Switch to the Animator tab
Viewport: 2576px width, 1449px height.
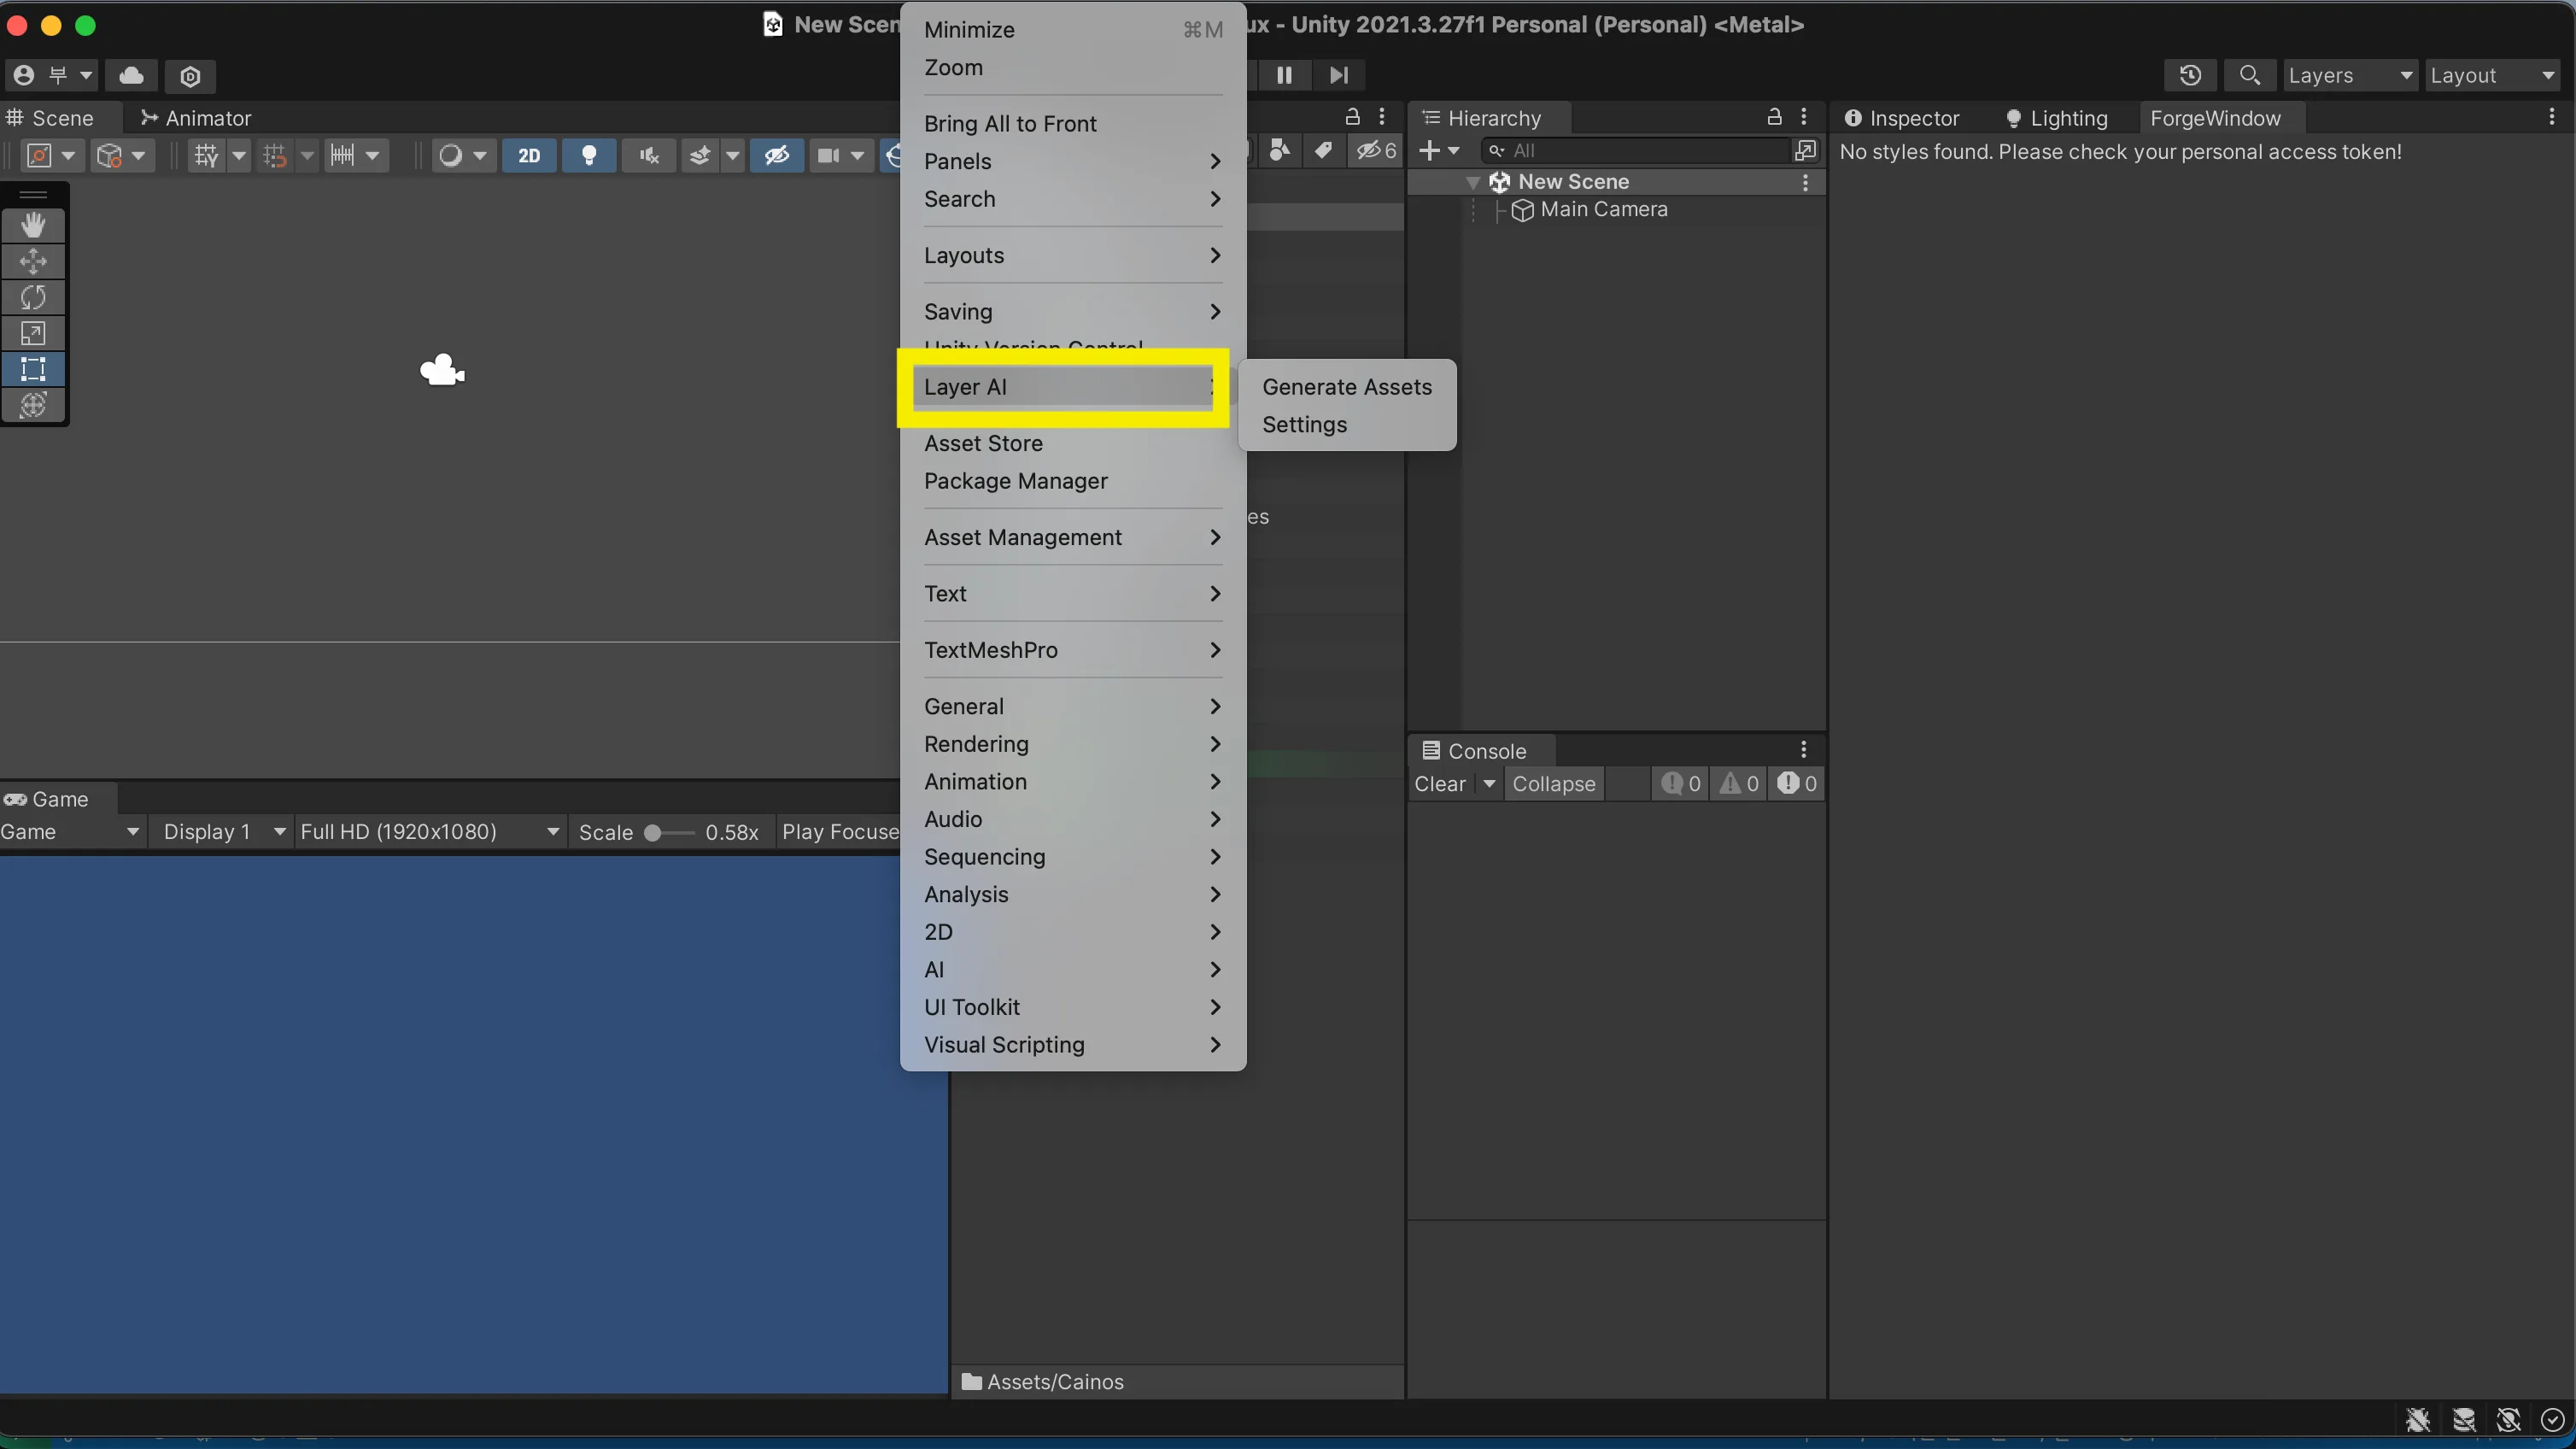pyautogui.click(x=196, y=118)
